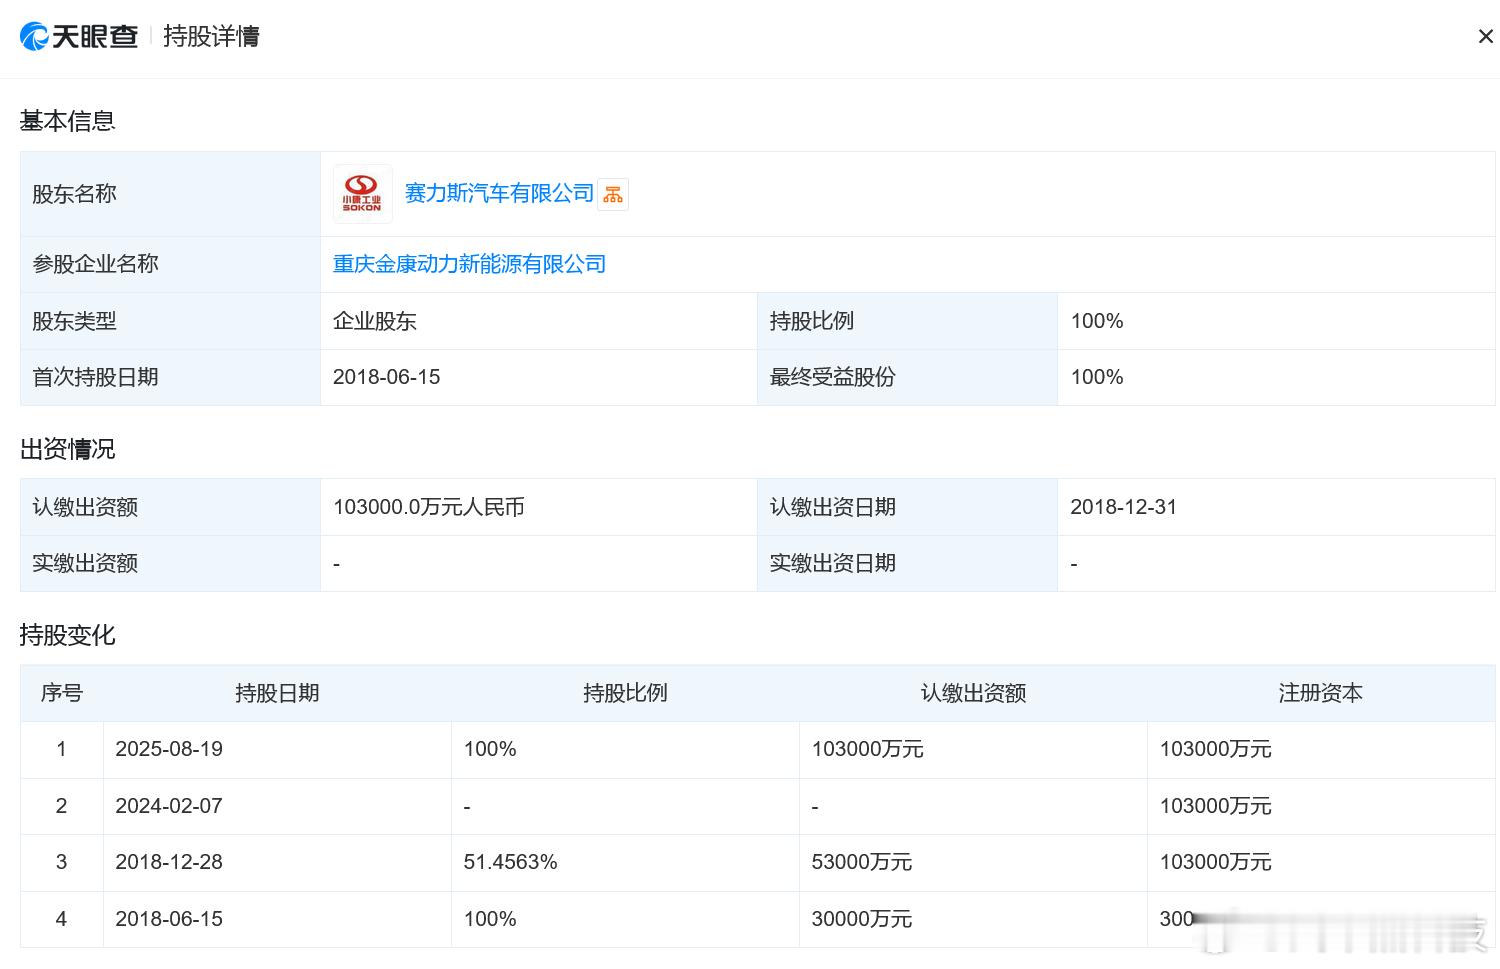Select 最终受益股份 100% value

1097,377
